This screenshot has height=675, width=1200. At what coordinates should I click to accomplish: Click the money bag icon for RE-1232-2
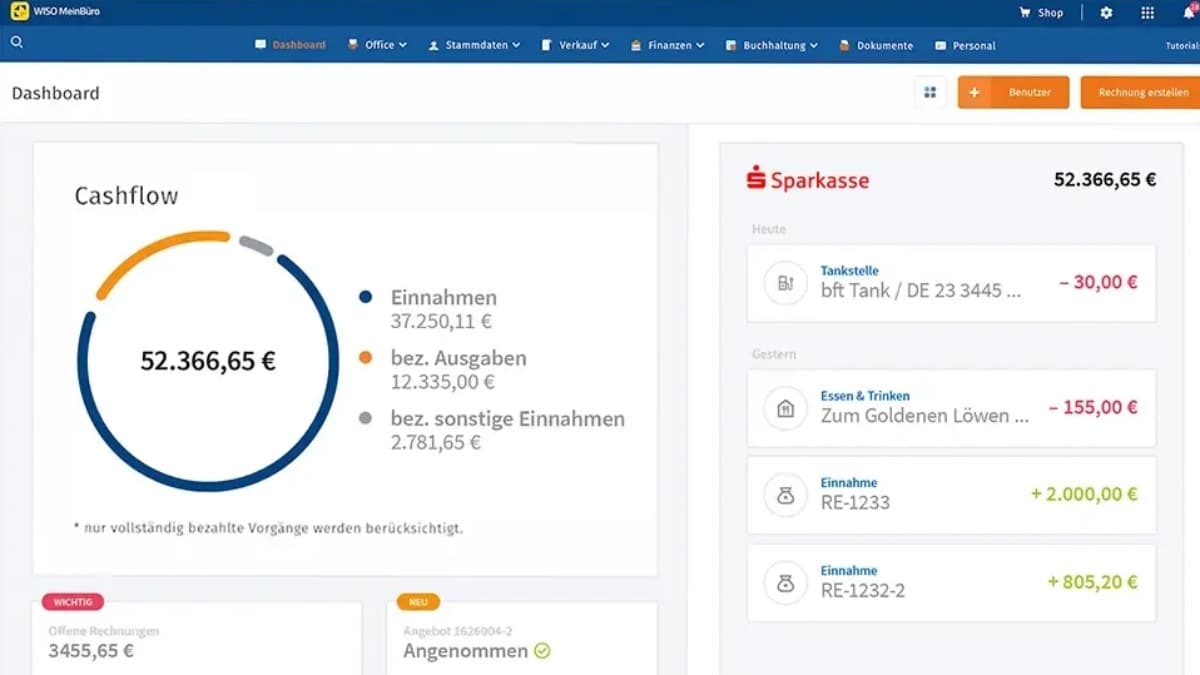[786, 583]
